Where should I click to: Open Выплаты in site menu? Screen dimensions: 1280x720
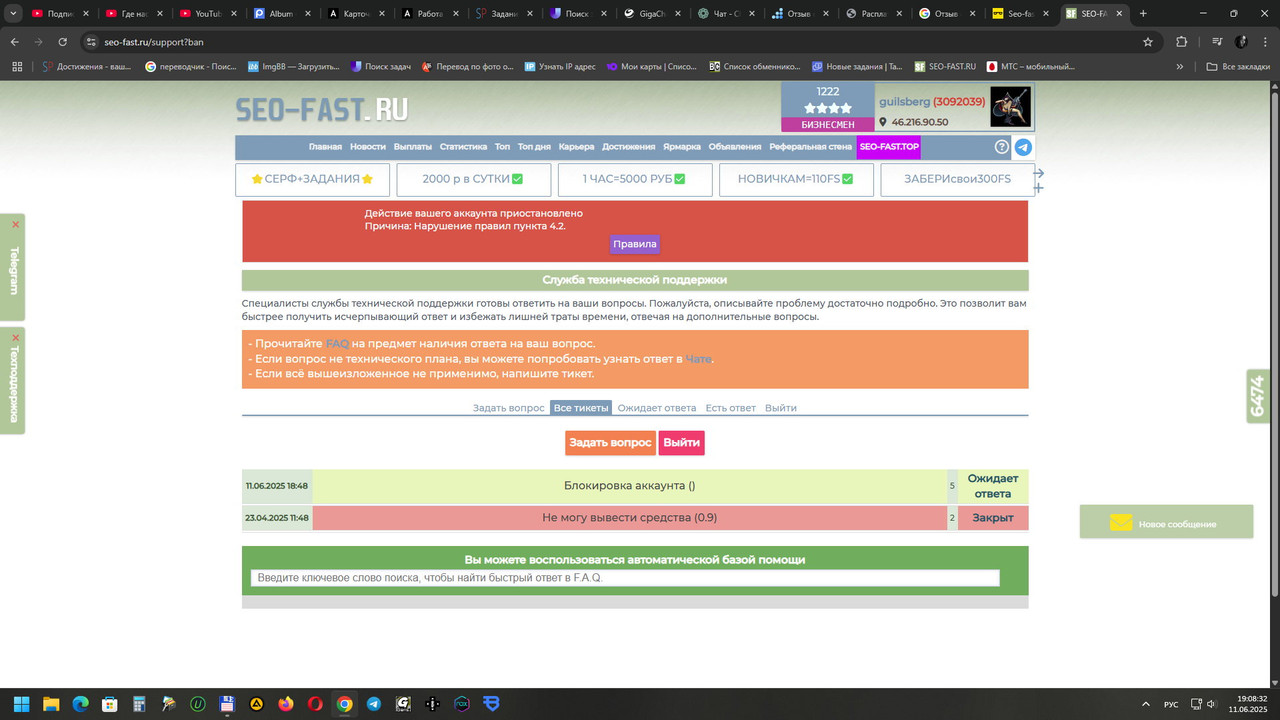click(x=413, y=147)
